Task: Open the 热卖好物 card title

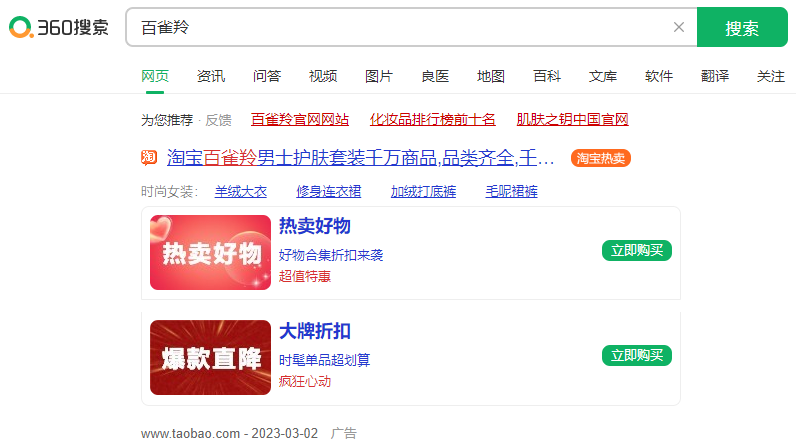Action: click(x=315, y=226)
